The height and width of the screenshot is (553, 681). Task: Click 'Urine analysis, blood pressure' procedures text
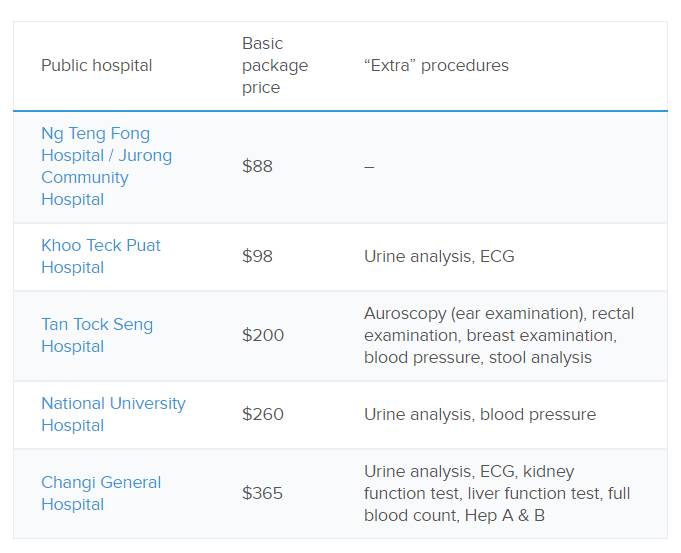pos(479,415)
